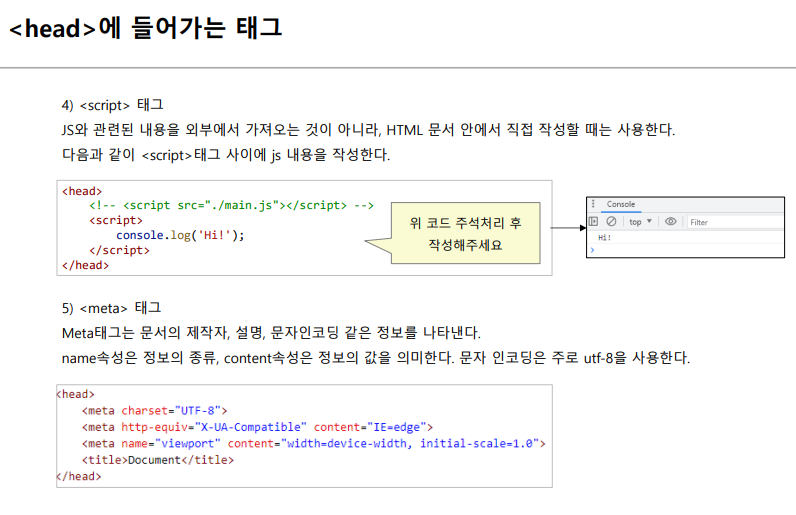Image resolution: width=796 pixels, height=515 pixels.
Task: Select the Console tab
Action: coord(621,204)
